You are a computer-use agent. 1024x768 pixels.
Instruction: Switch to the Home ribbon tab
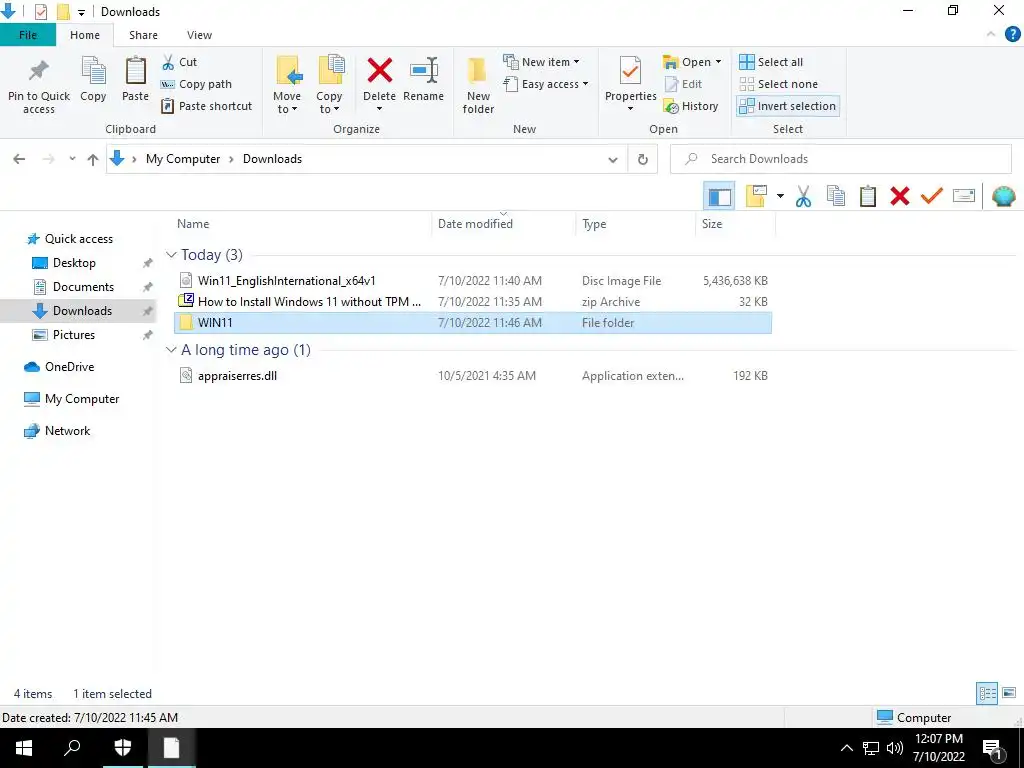[x=85, y=35]
